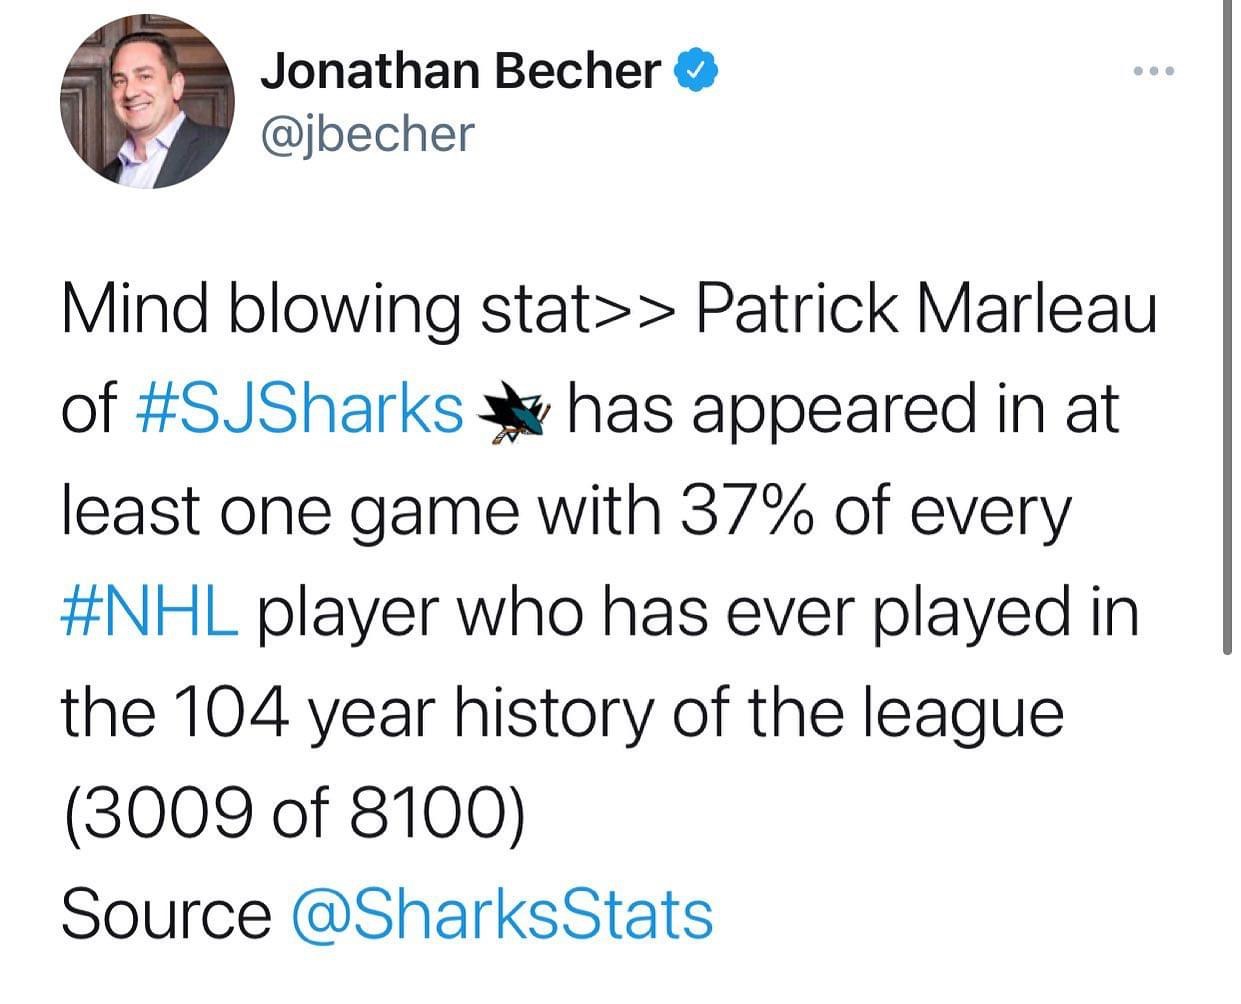Click the word 'Source' in tweet

pyautogui.click(x=166, y=914)
